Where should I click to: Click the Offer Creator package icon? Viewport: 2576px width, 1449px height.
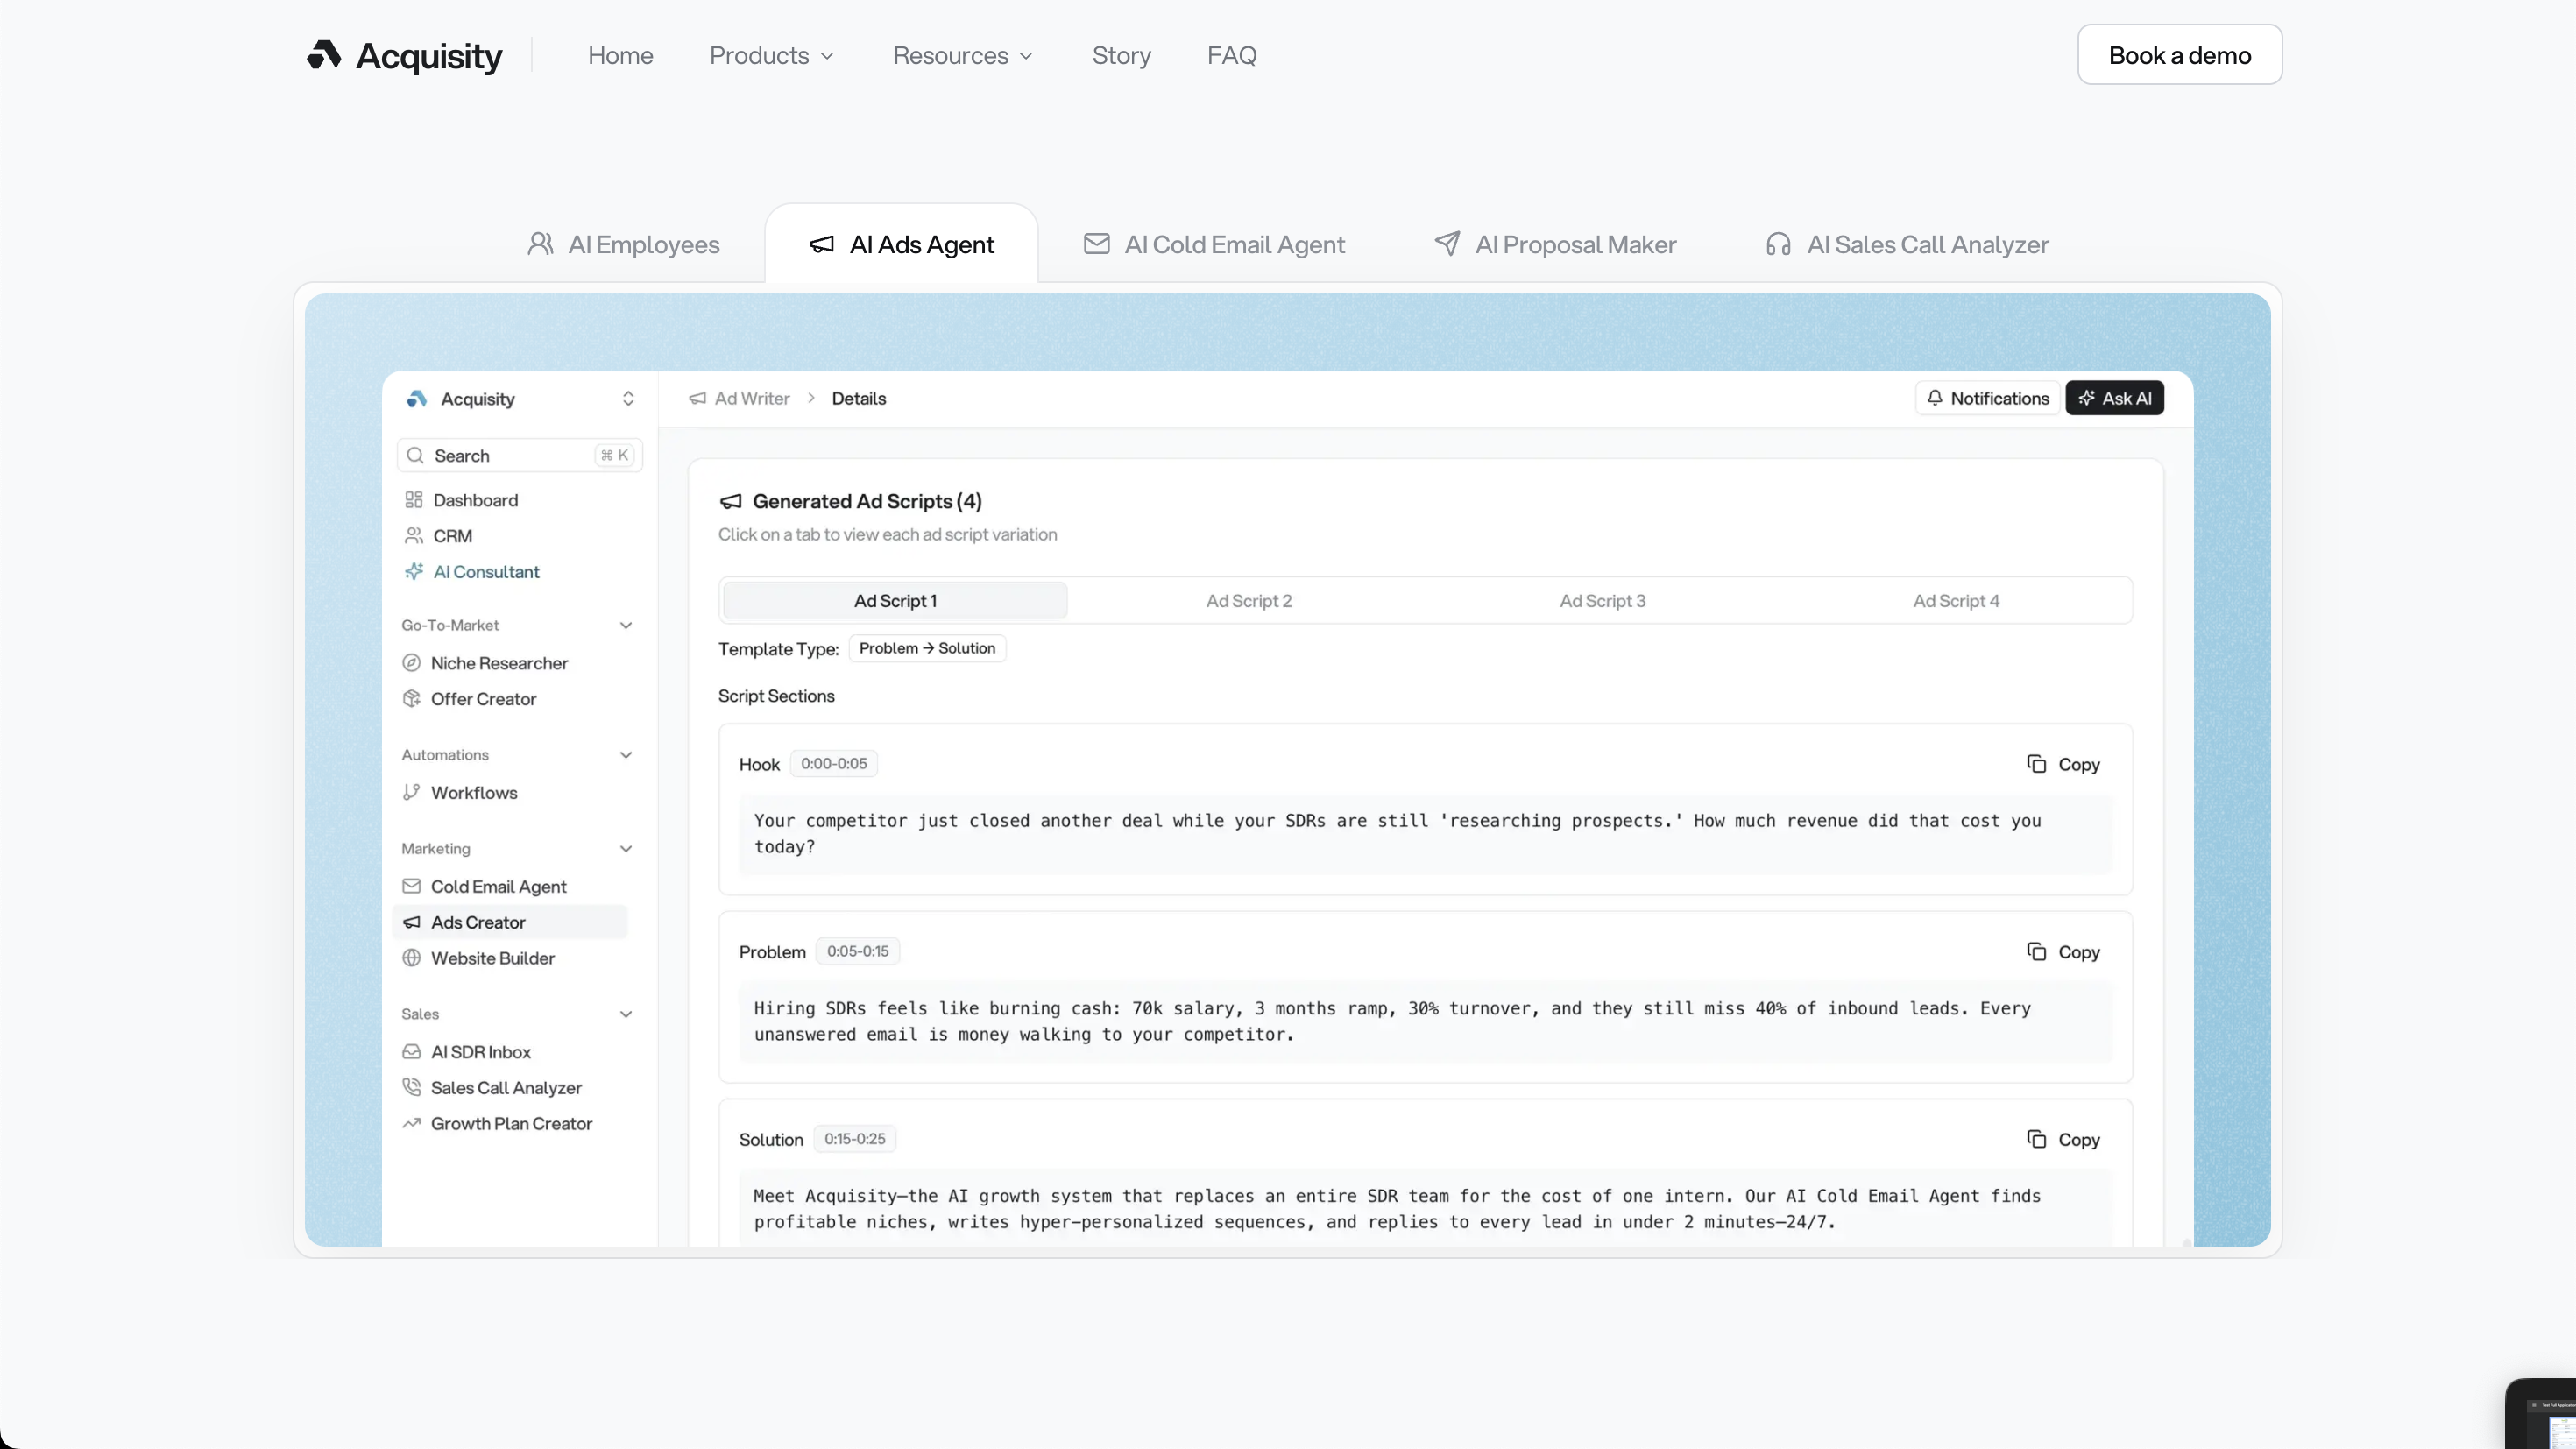pyautogui.click(x=411, y=698)
